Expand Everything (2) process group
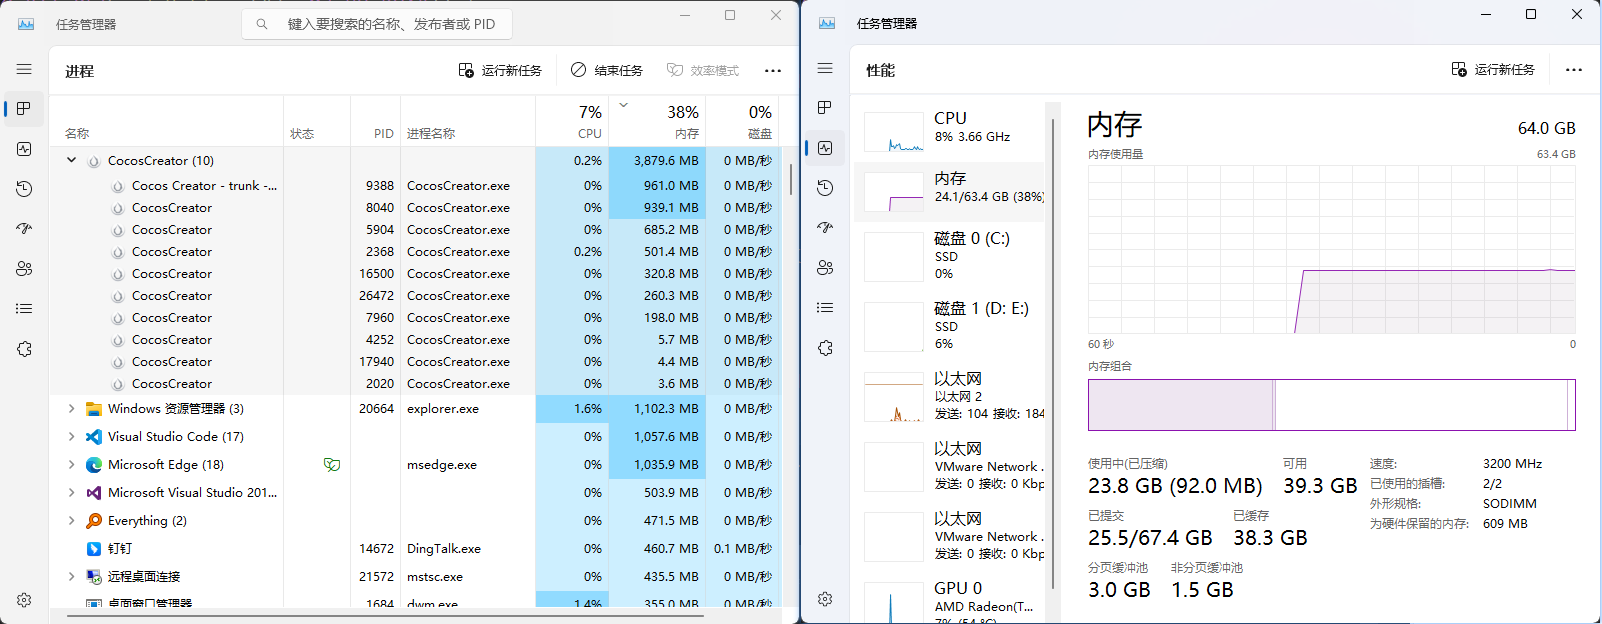 (71, 520)
